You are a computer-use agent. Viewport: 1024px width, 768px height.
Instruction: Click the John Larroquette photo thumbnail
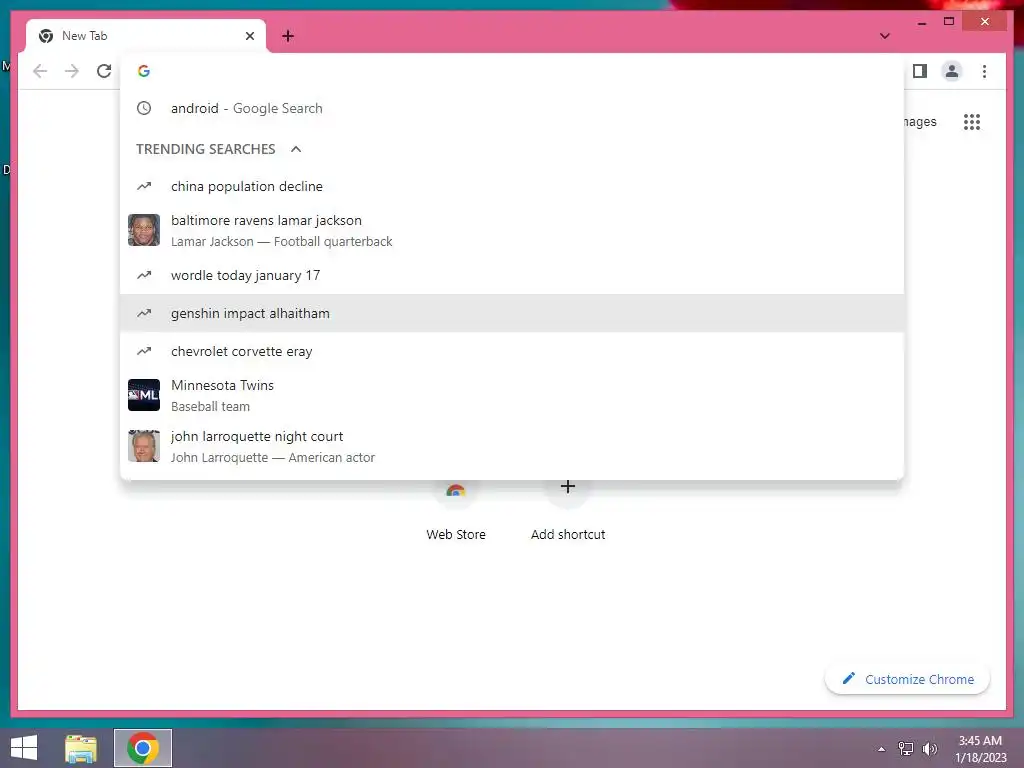point(144,446)
